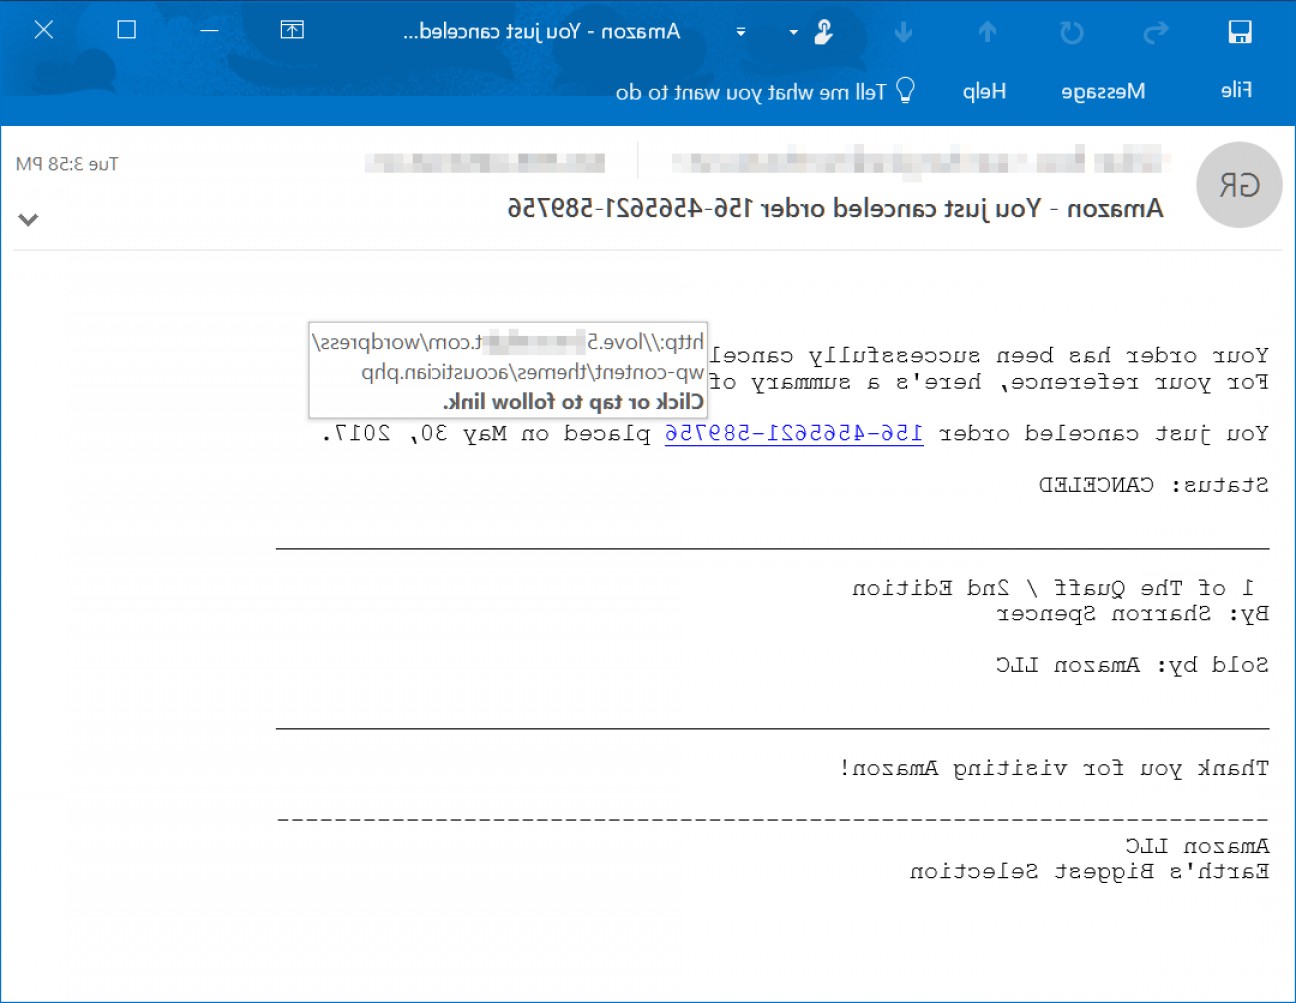Open the File tab
1296x1003 pixels.
1240,91
